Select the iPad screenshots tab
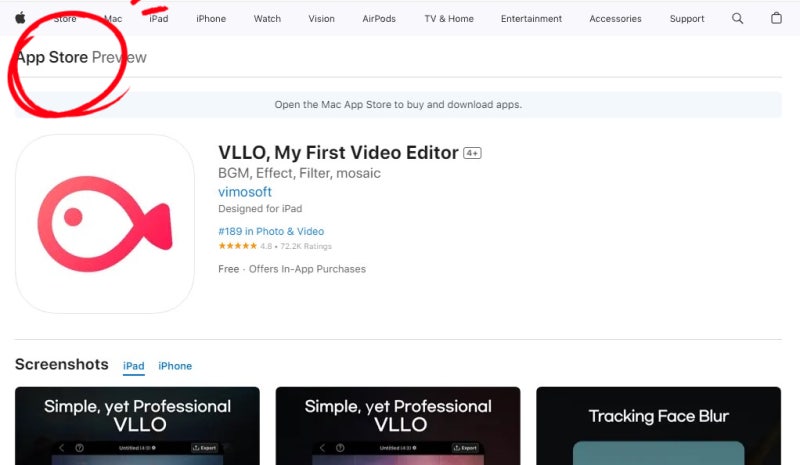 point(133,366)
